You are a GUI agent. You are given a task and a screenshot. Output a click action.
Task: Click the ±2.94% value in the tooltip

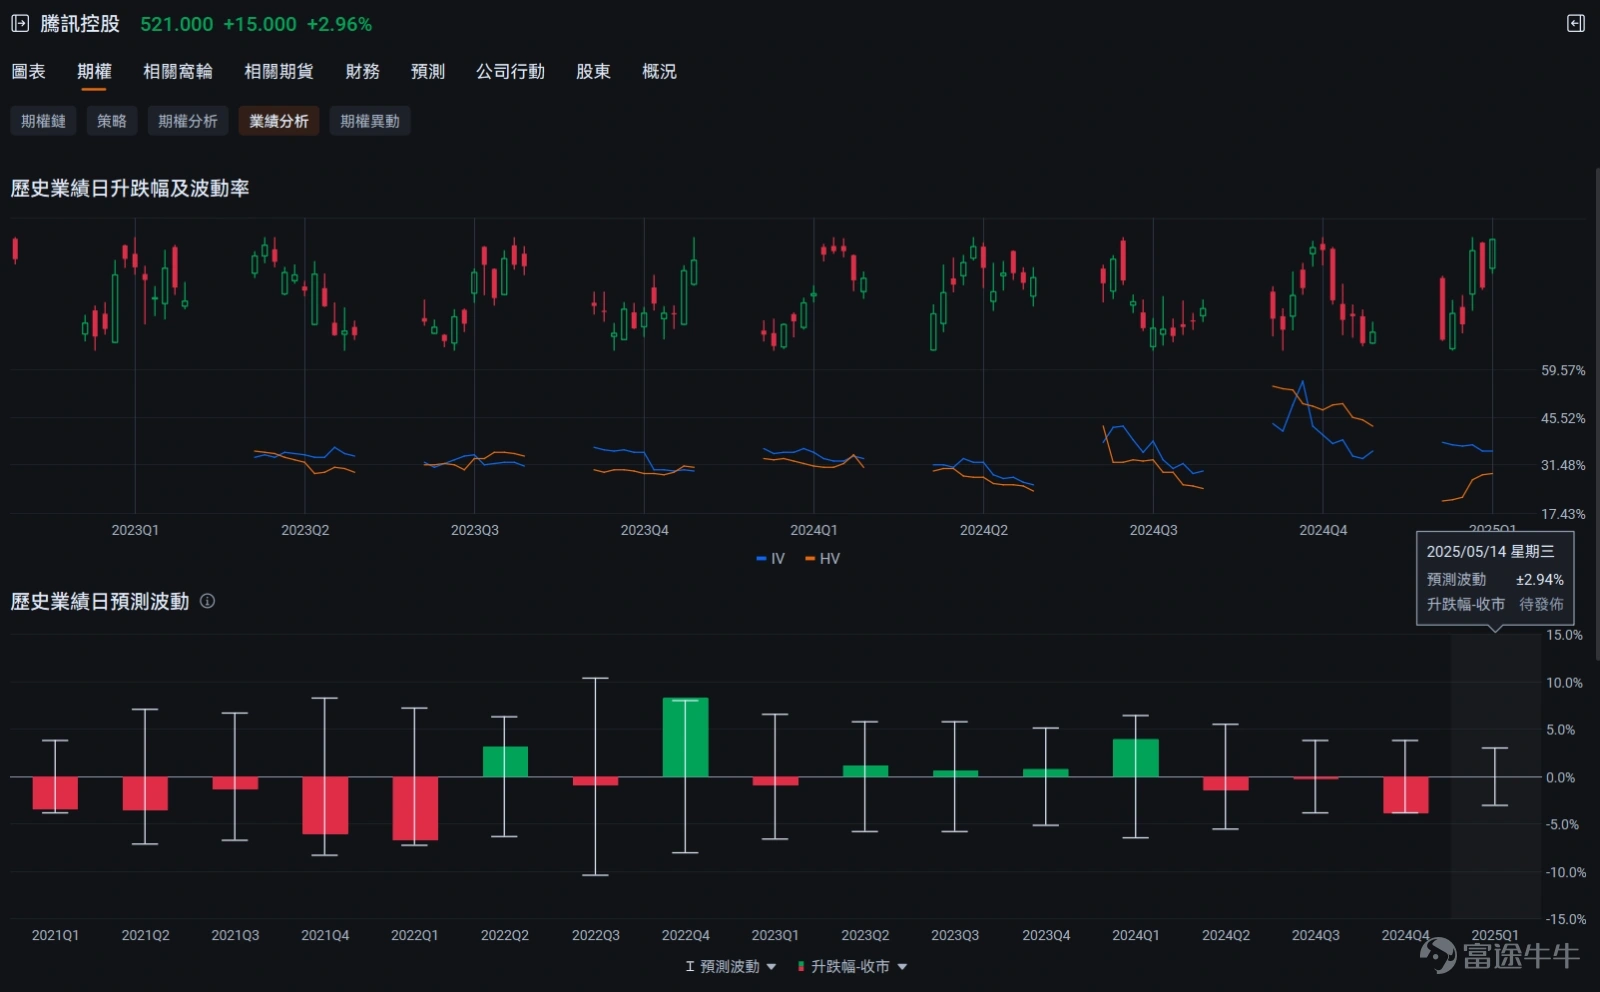point(1540,579)
